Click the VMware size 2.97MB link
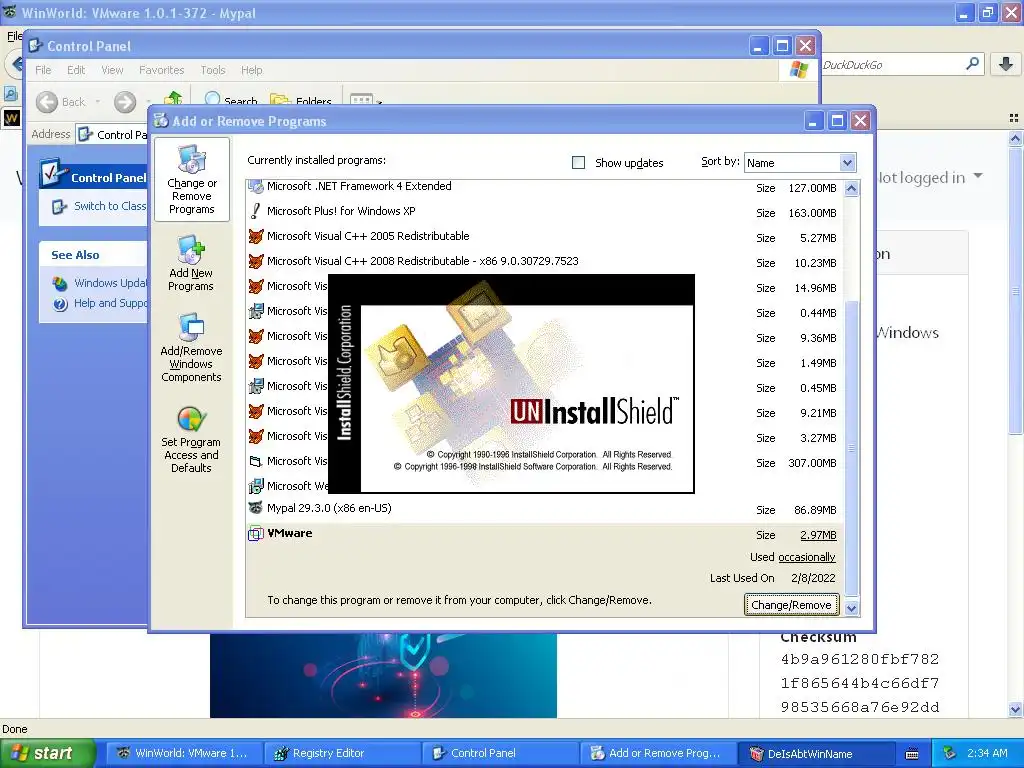This screenshot has height=768, width=1024. point(818,535)
